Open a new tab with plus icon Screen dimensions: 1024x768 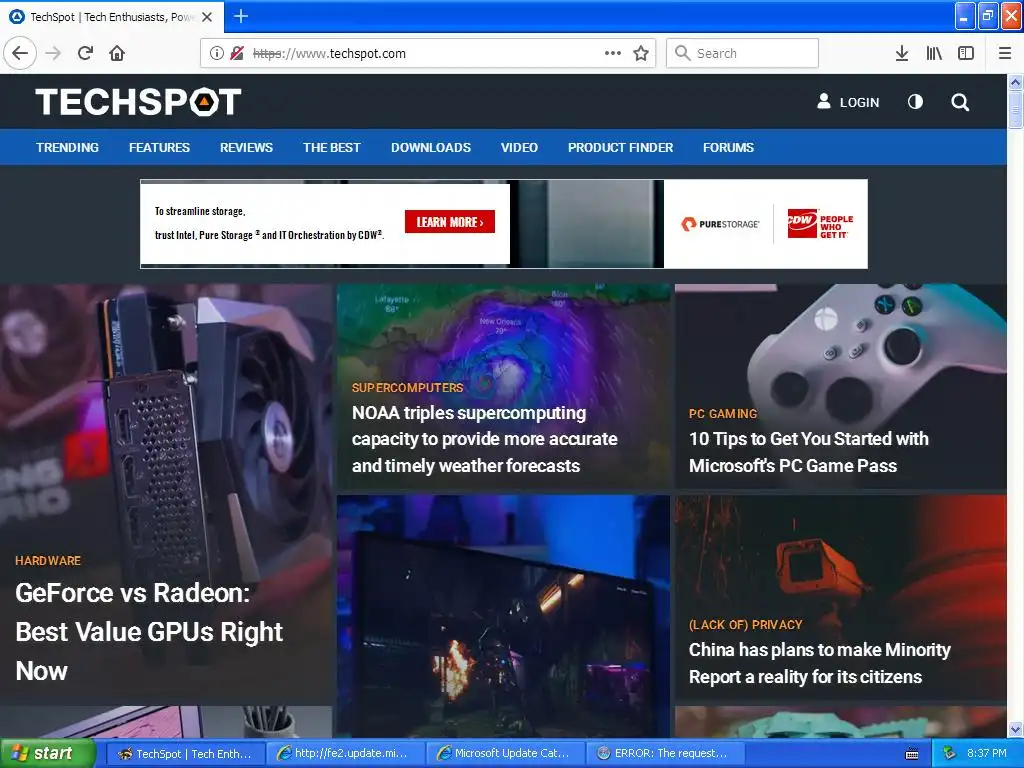(x=240, y=16)
